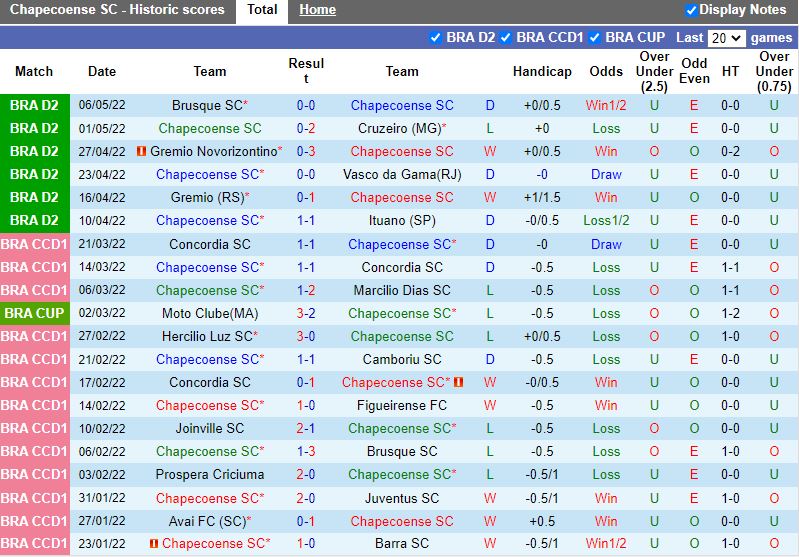Image resolution: width=799 pixels, height=557 pixels.
Task: Open the Last 20 games dropdown
Action: pos(727,38)
